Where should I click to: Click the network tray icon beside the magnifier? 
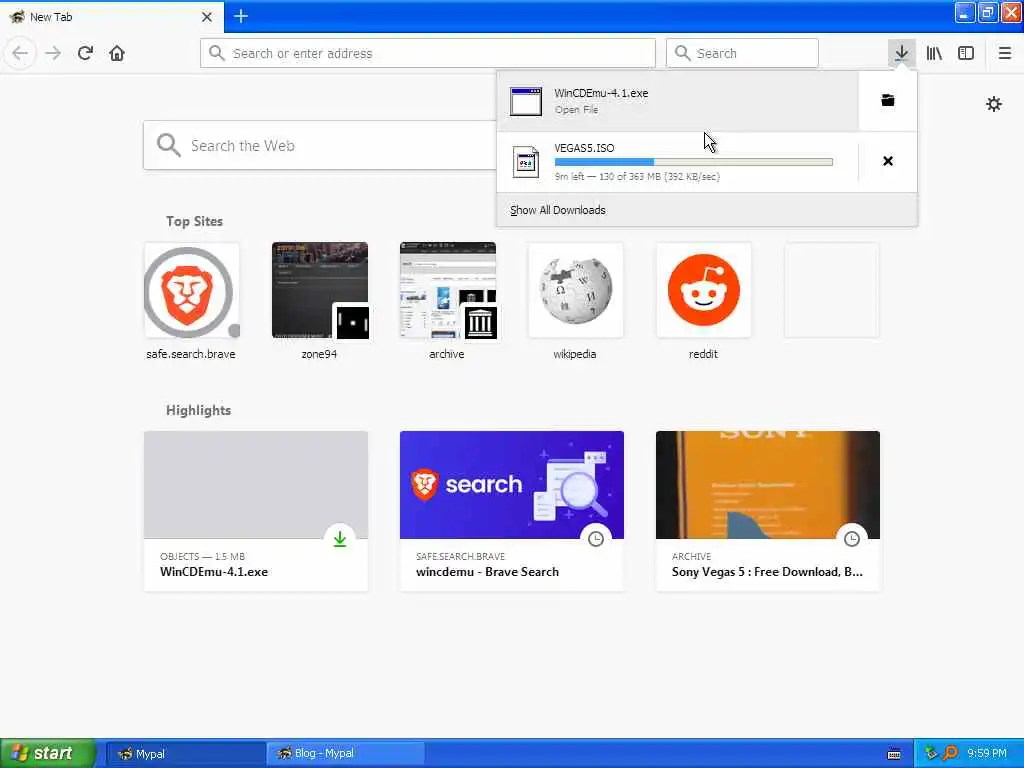(x=931, y=754)
